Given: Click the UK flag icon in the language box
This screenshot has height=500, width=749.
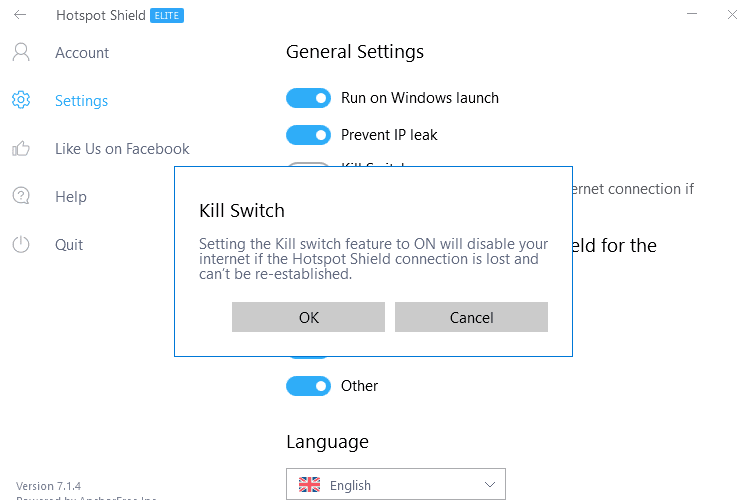Looking at the screenshot, I should [x=310, y=484].
